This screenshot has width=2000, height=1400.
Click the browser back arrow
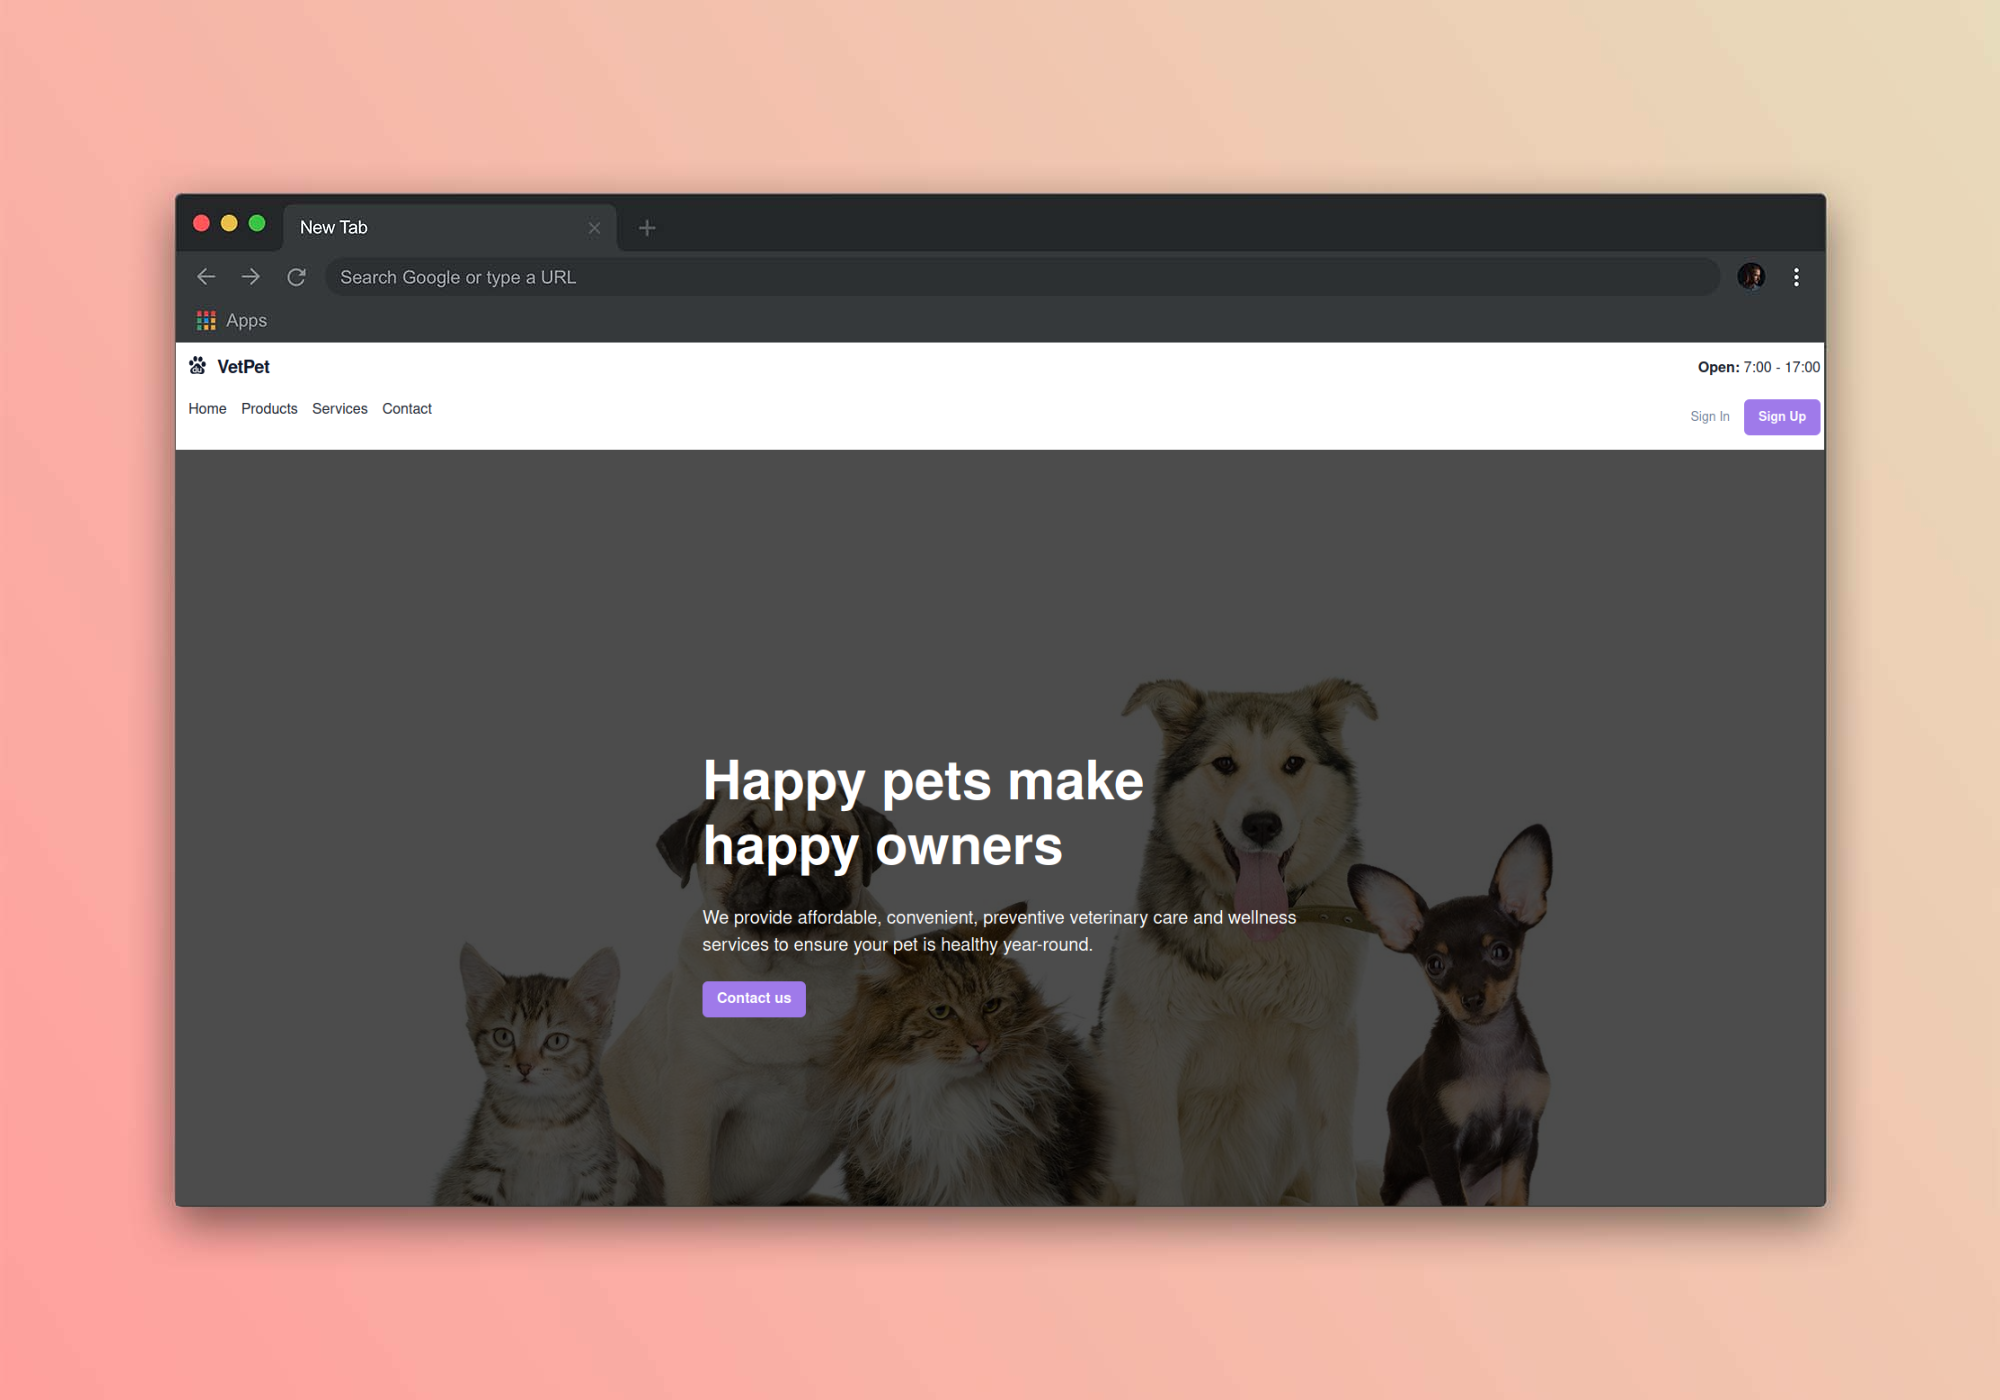(206, 277)
